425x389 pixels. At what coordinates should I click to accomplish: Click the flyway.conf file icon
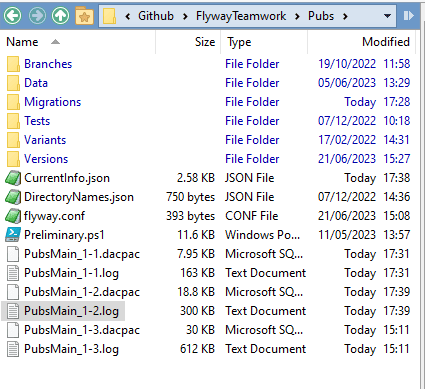(x=13, y=216)
